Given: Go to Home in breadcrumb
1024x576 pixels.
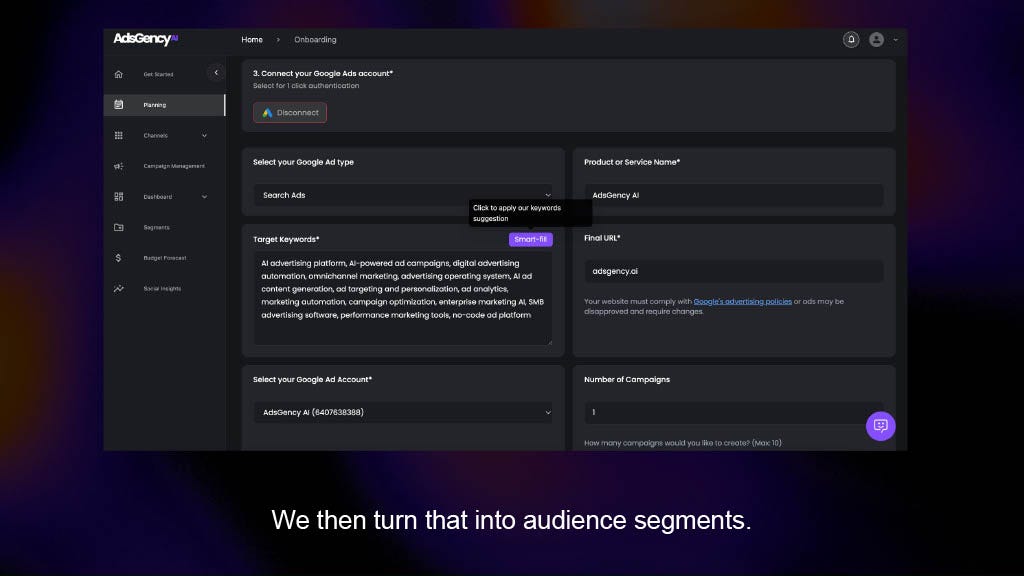Looking at the screenshot, I should [x=252, y=40].
